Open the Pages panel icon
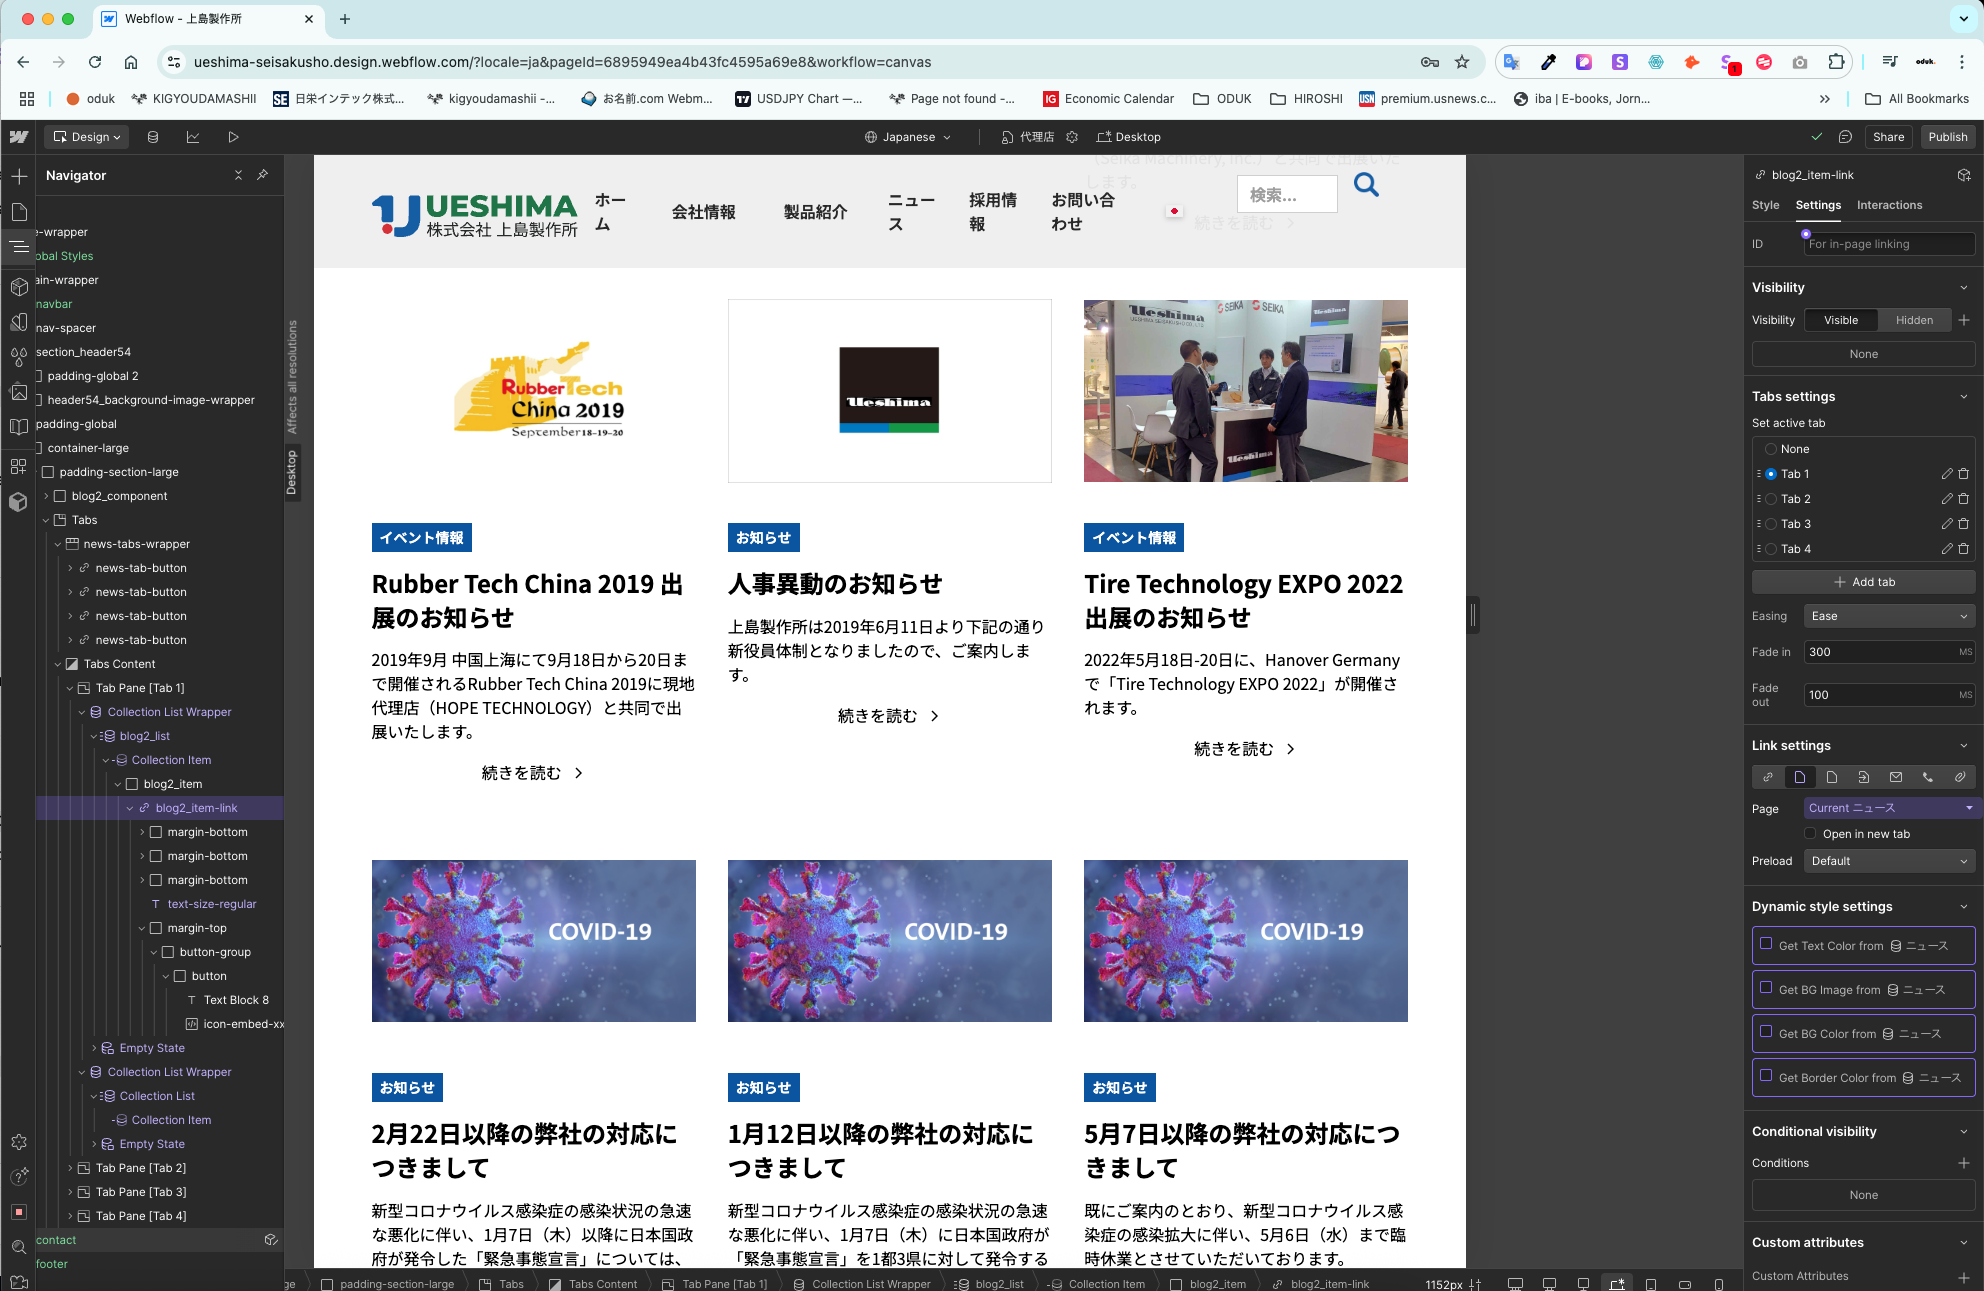The width and height of the screenshot is (1984, 1291). [x=19, y=212]
